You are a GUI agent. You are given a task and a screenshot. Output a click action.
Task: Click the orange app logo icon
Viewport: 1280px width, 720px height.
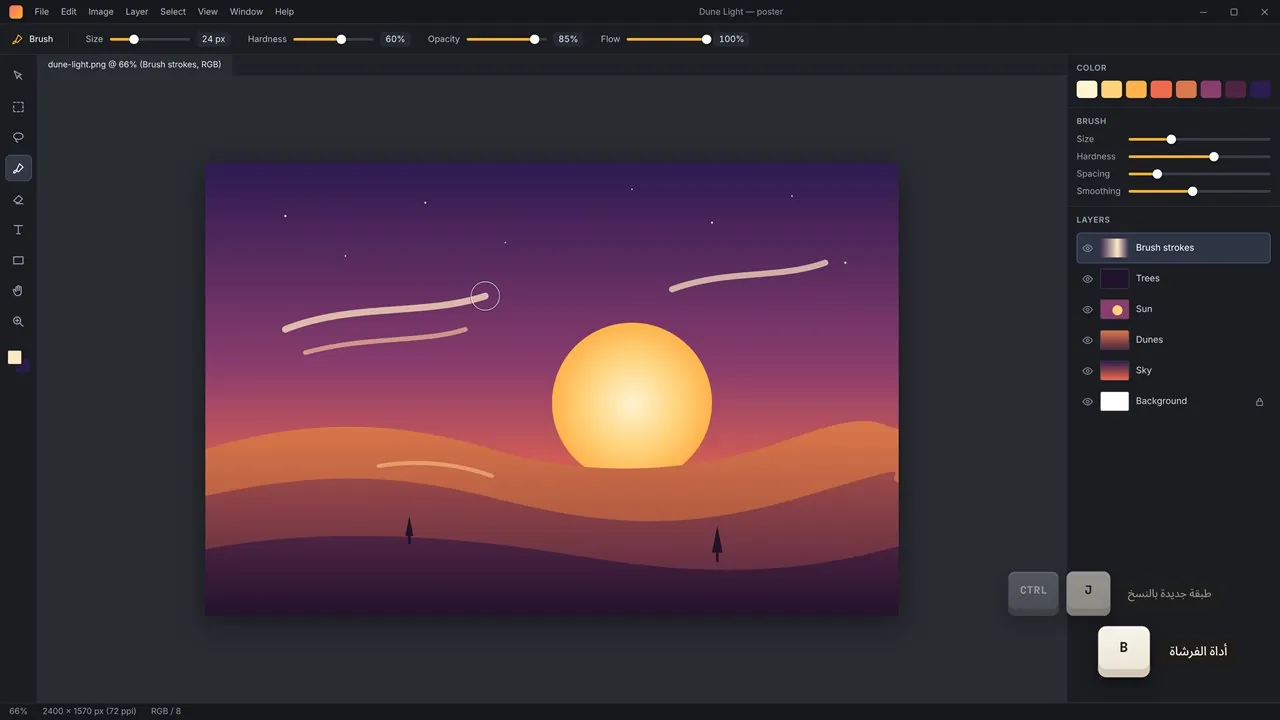click(x=16, y=12)
